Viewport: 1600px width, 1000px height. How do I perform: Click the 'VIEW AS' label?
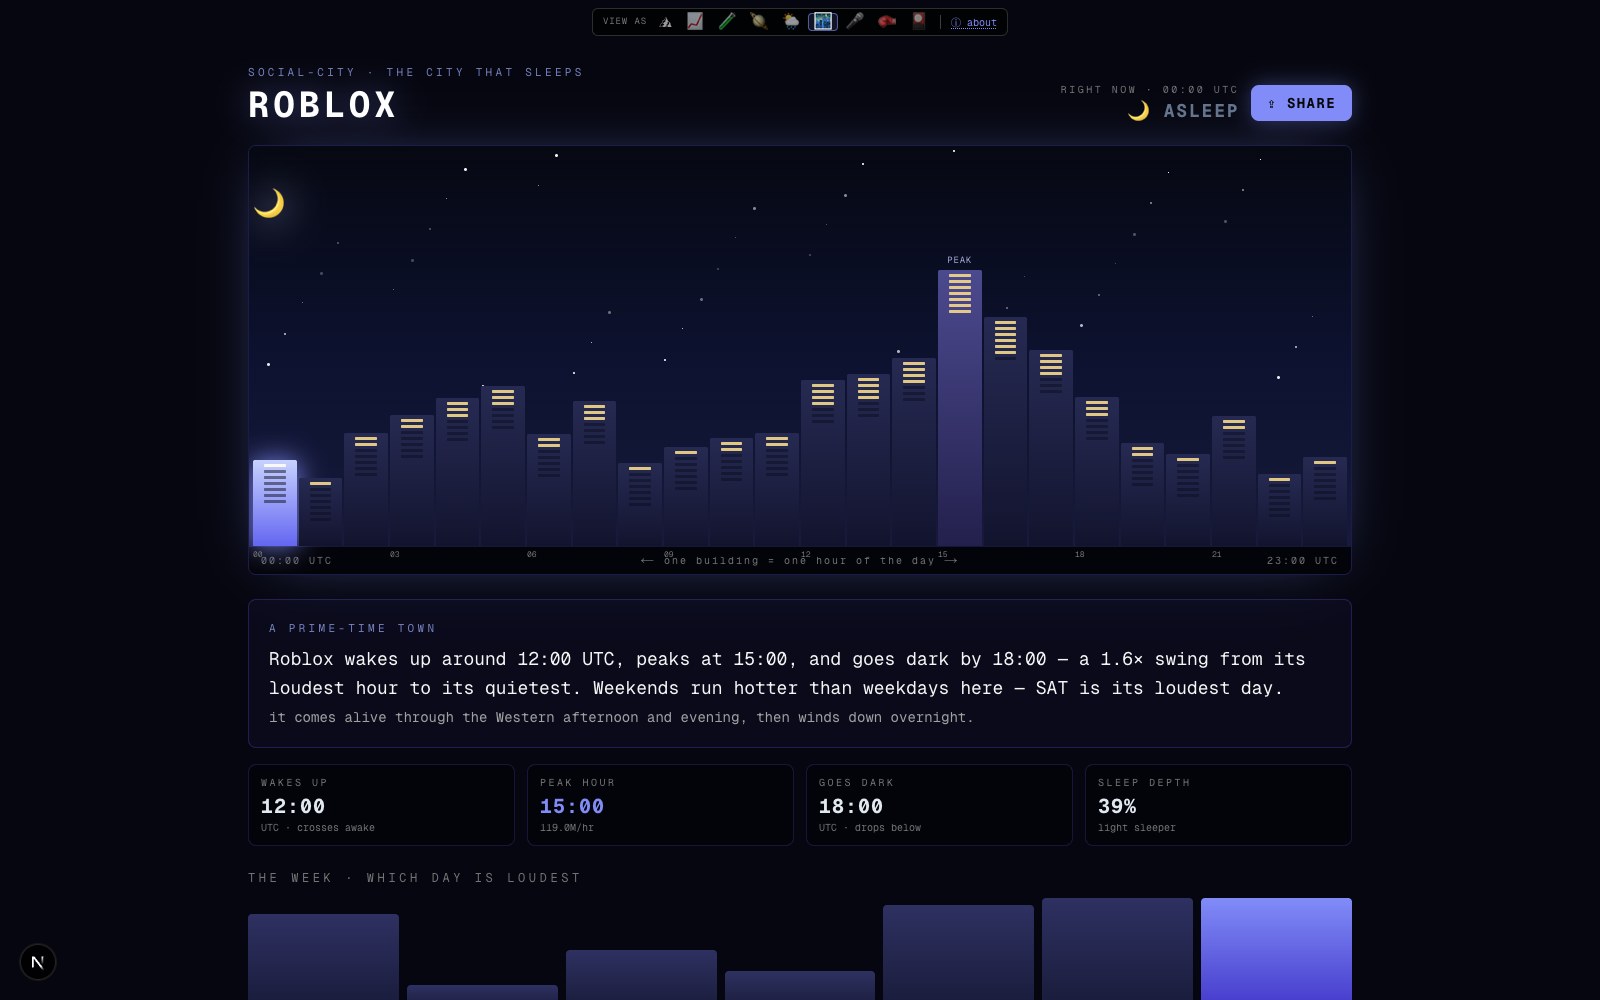click(x=625, y=21)
